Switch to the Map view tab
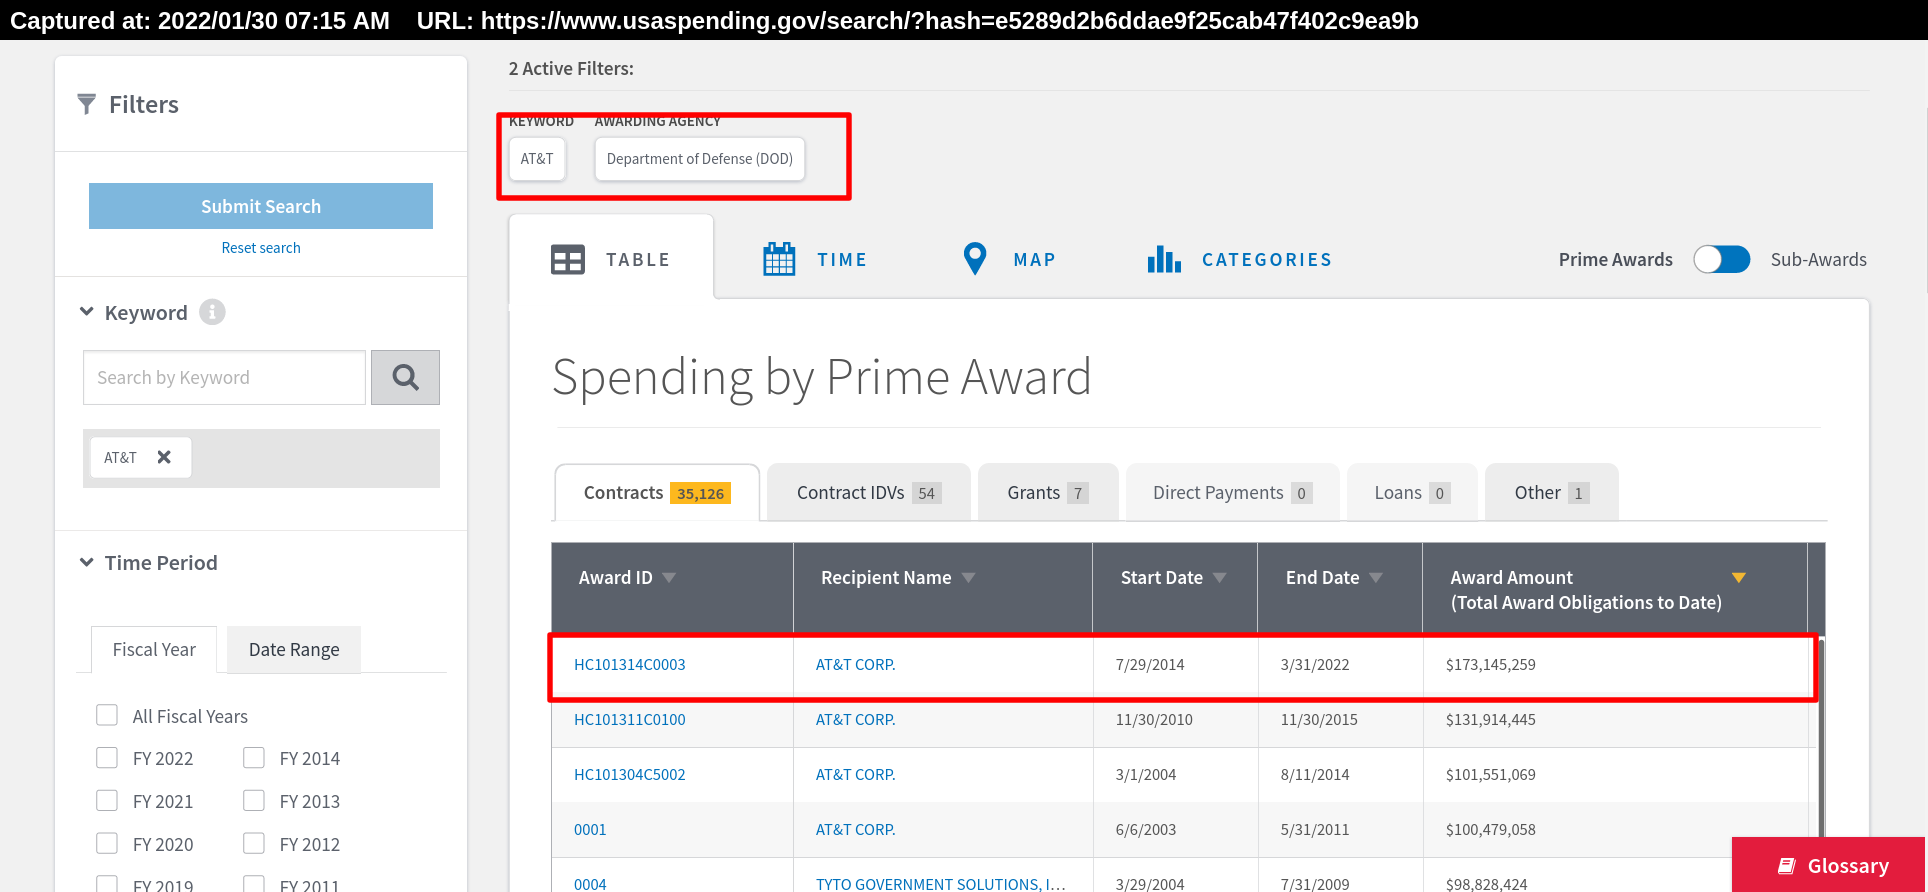1928x892 pixels. [x=1009, y=259]
